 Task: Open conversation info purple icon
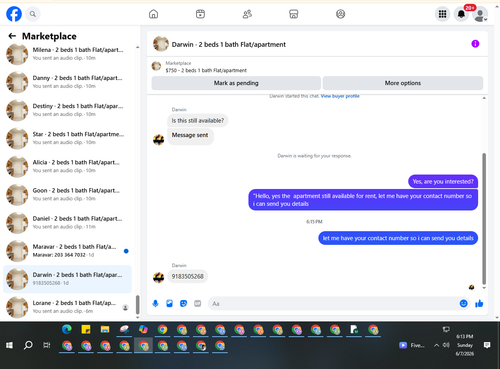[475, 44]
